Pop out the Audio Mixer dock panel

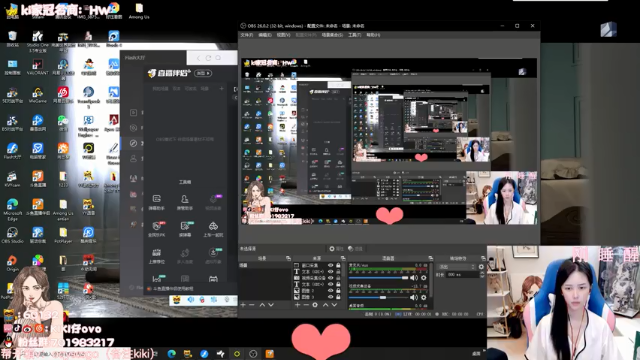[x=430, y=258]
